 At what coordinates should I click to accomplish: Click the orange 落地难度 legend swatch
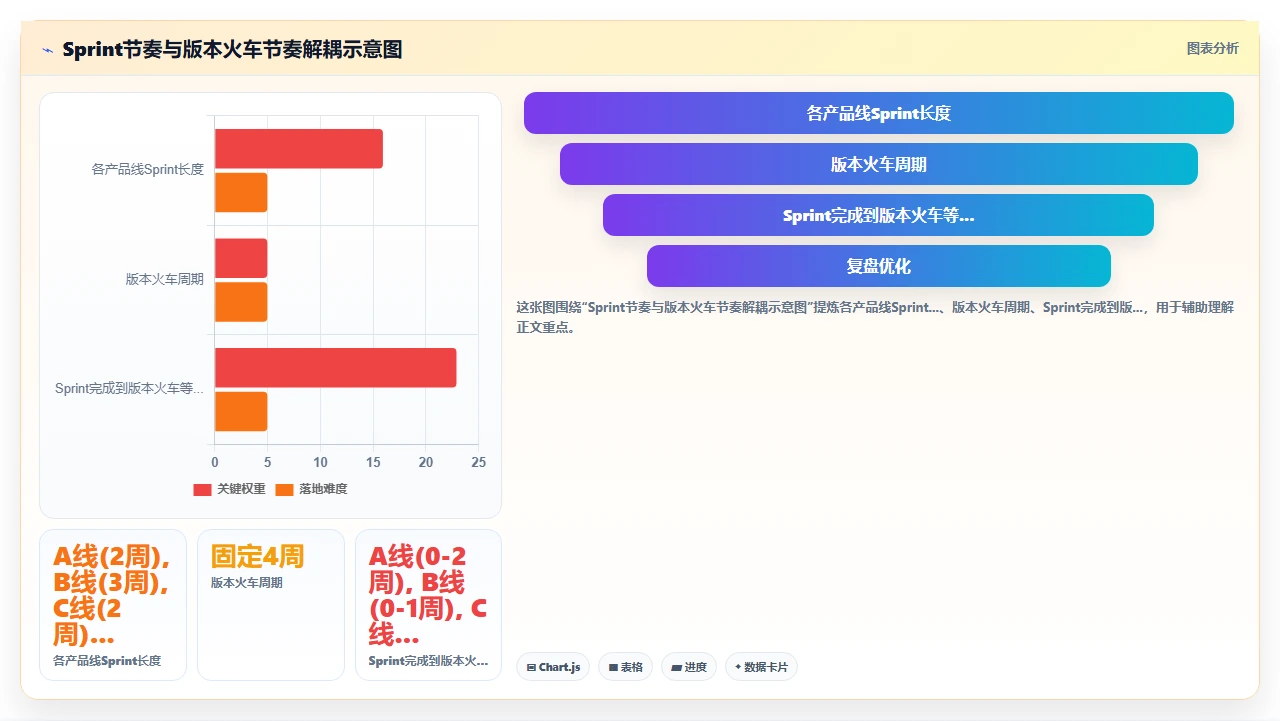(x=284, y=489)
